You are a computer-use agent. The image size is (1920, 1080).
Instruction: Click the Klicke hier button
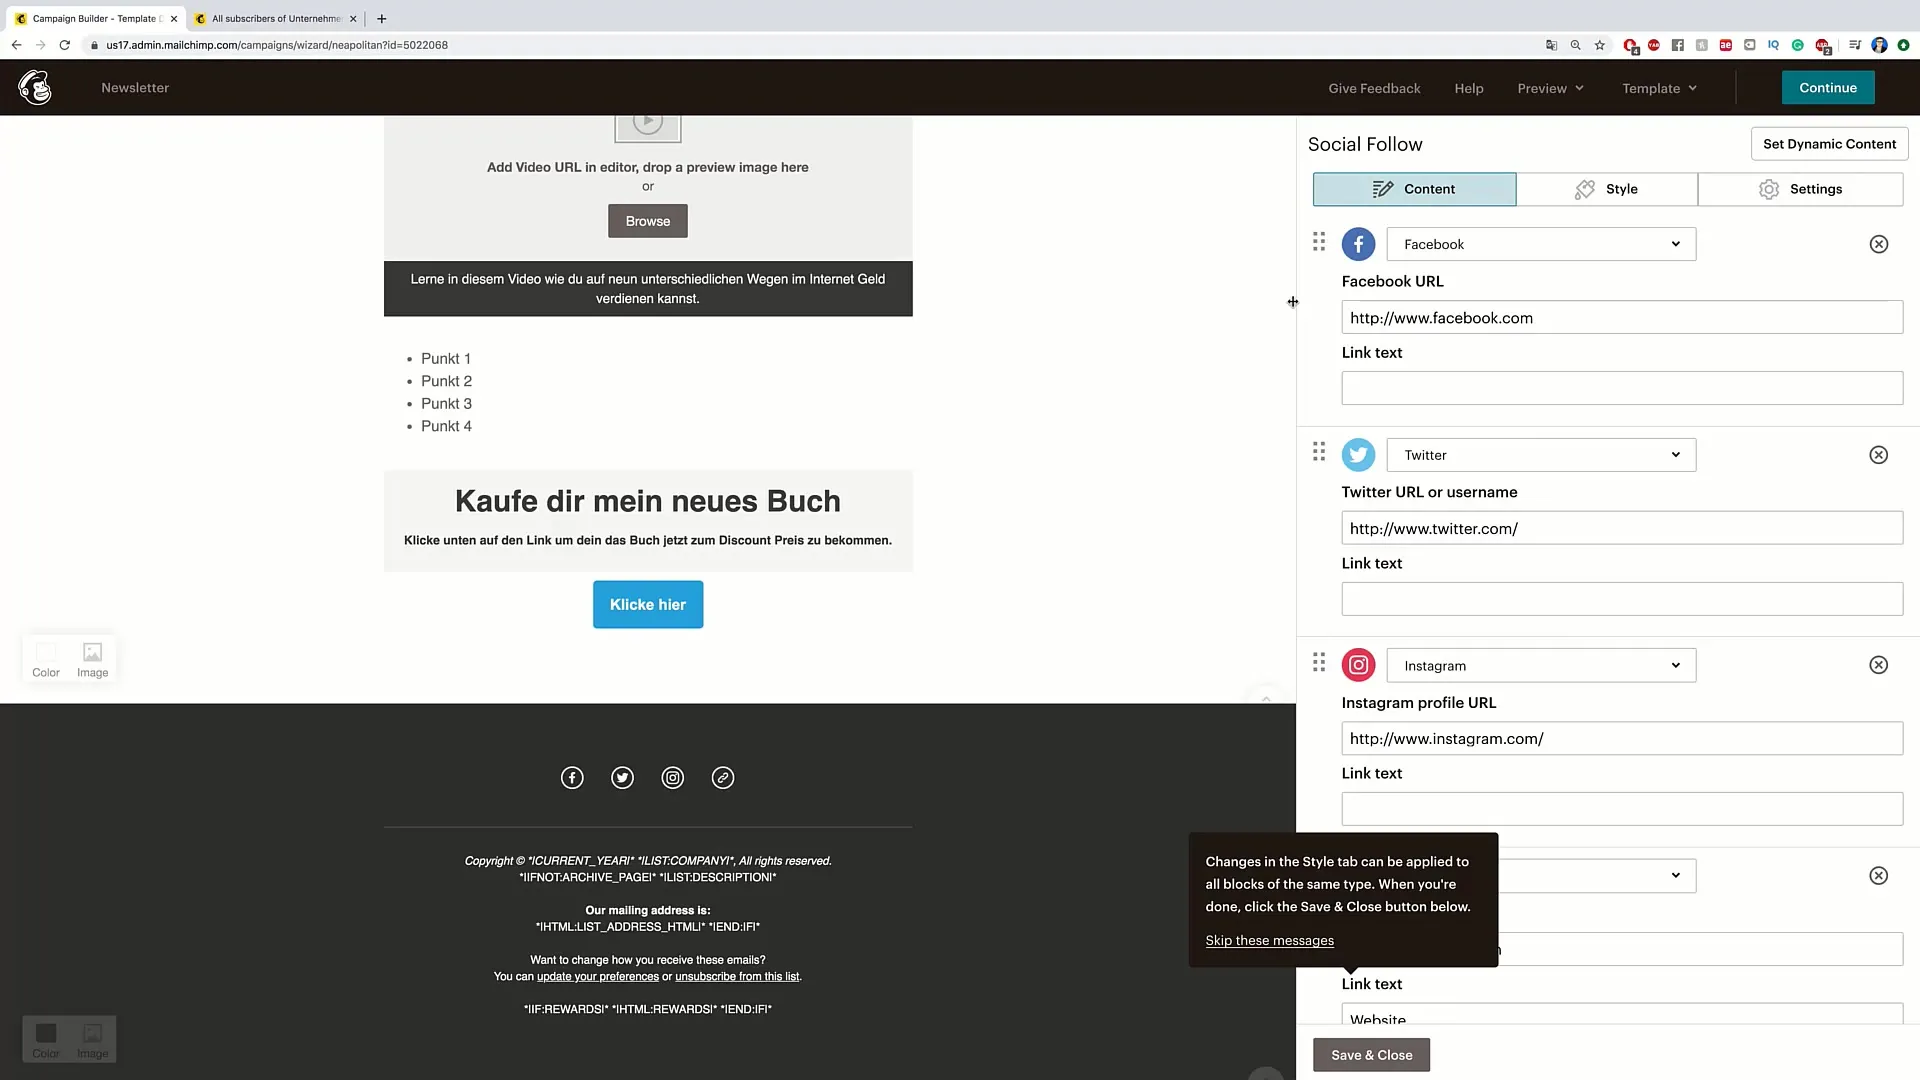pyautogui.click(x=647, y=604)
